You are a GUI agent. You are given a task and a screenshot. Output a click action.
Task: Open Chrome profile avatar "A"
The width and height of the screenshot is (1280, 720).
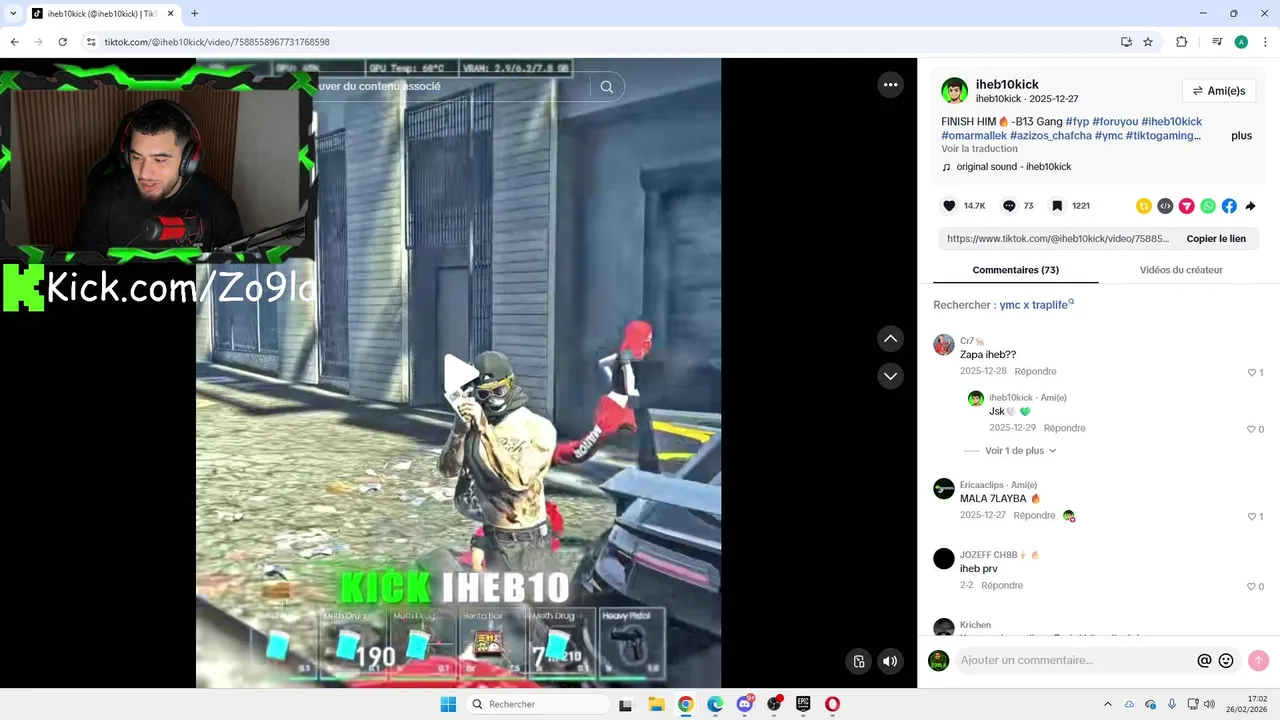coord(1241,42)
